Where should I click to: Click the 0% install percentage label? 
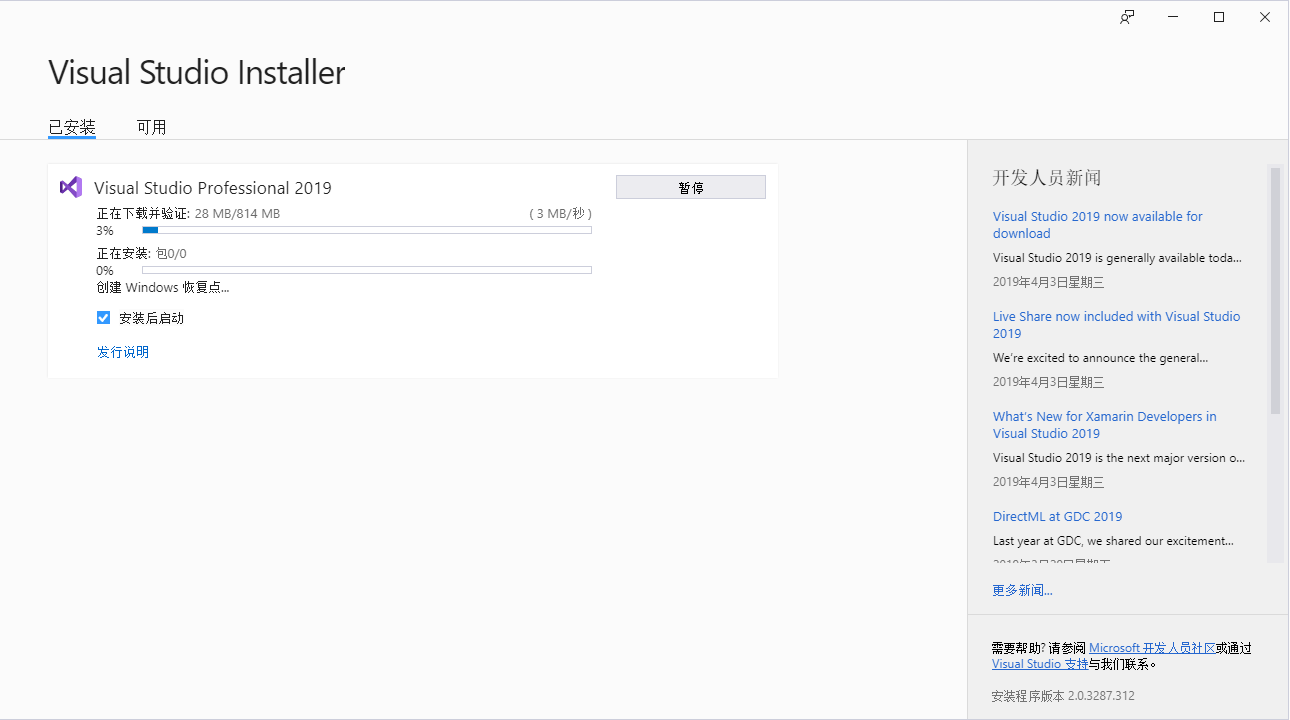click(105, 271)
